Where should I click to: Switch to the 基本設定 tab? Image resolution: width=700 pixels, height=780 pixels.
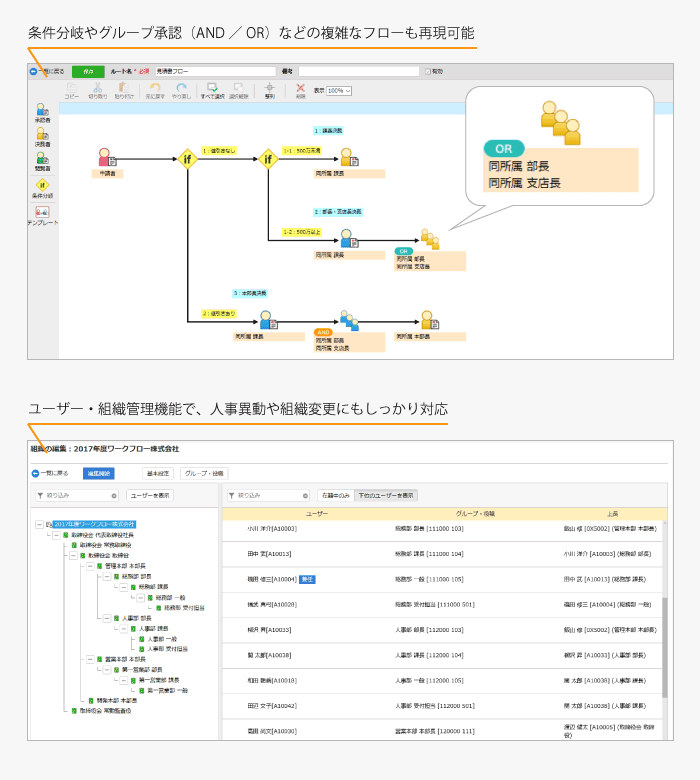pyautogui.click(x=158, y=473)
